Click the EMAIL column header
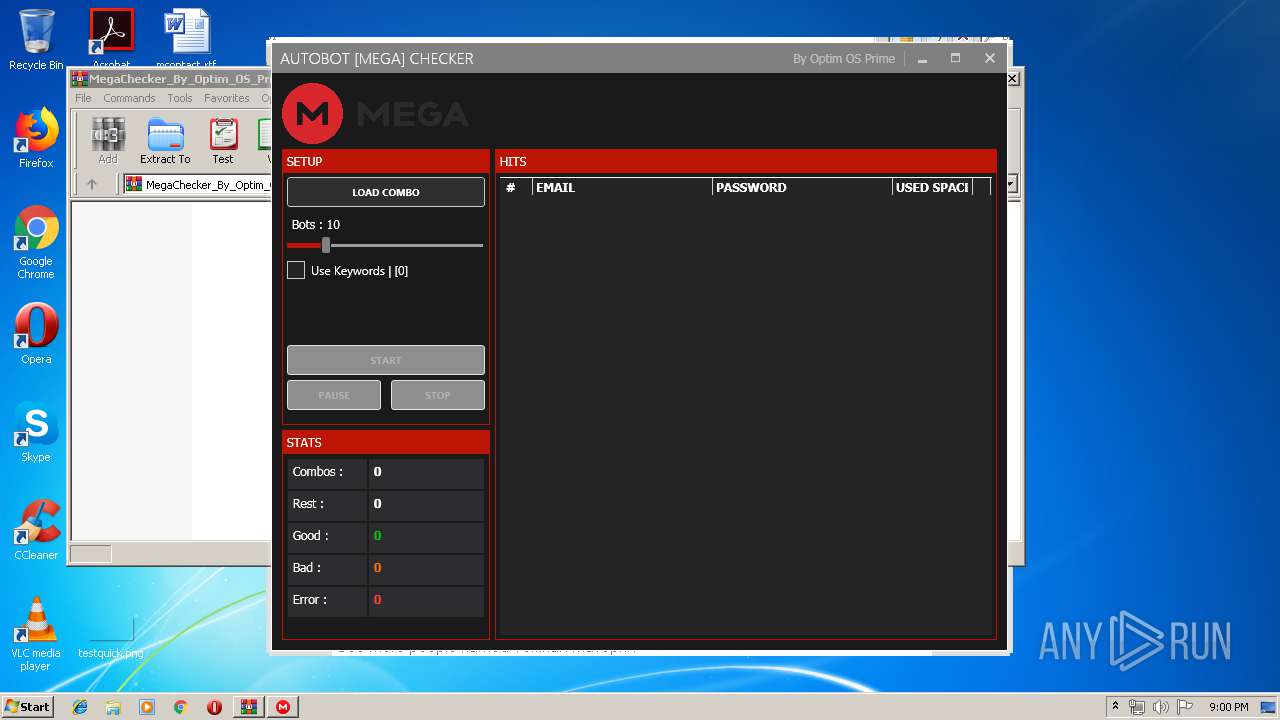The image size is (1280, 720). pos(622,187)
